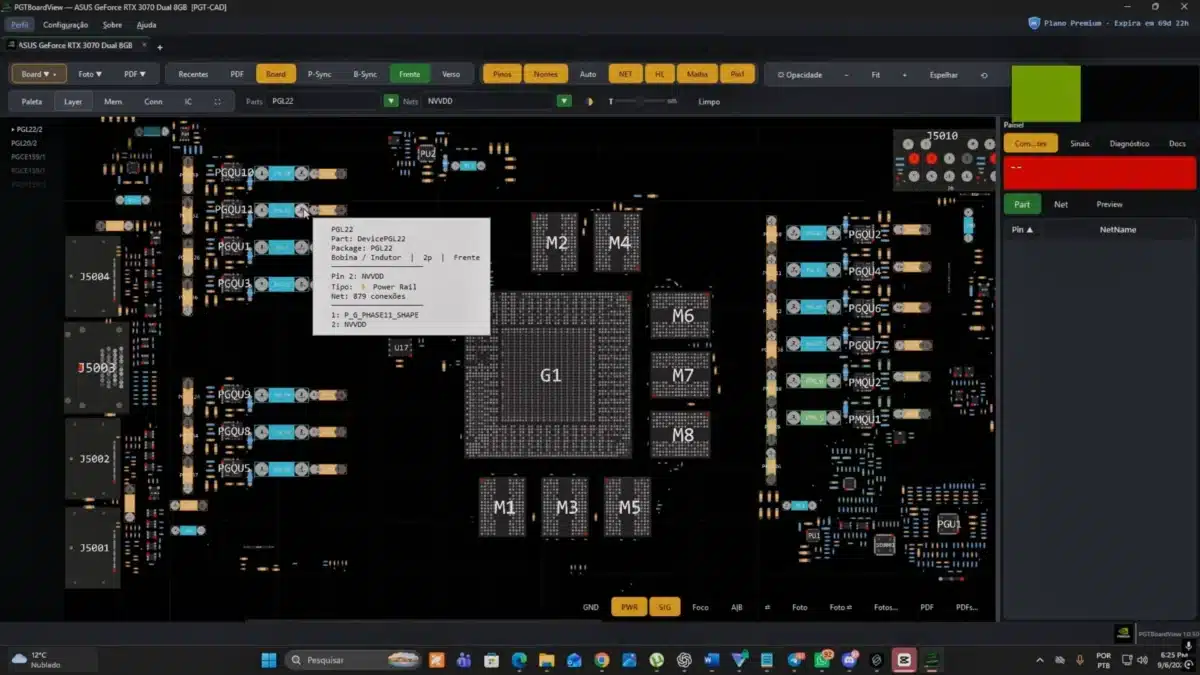Image resolution: width=1200 pixels, height=675 pixels.
Task: Toggle the Pin1 marker option
Action: [737, 74]
